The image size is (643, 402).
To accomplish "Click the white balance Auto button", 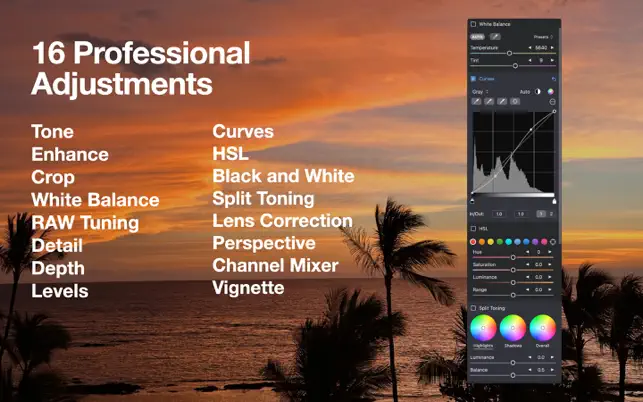I will click(477, 37).
